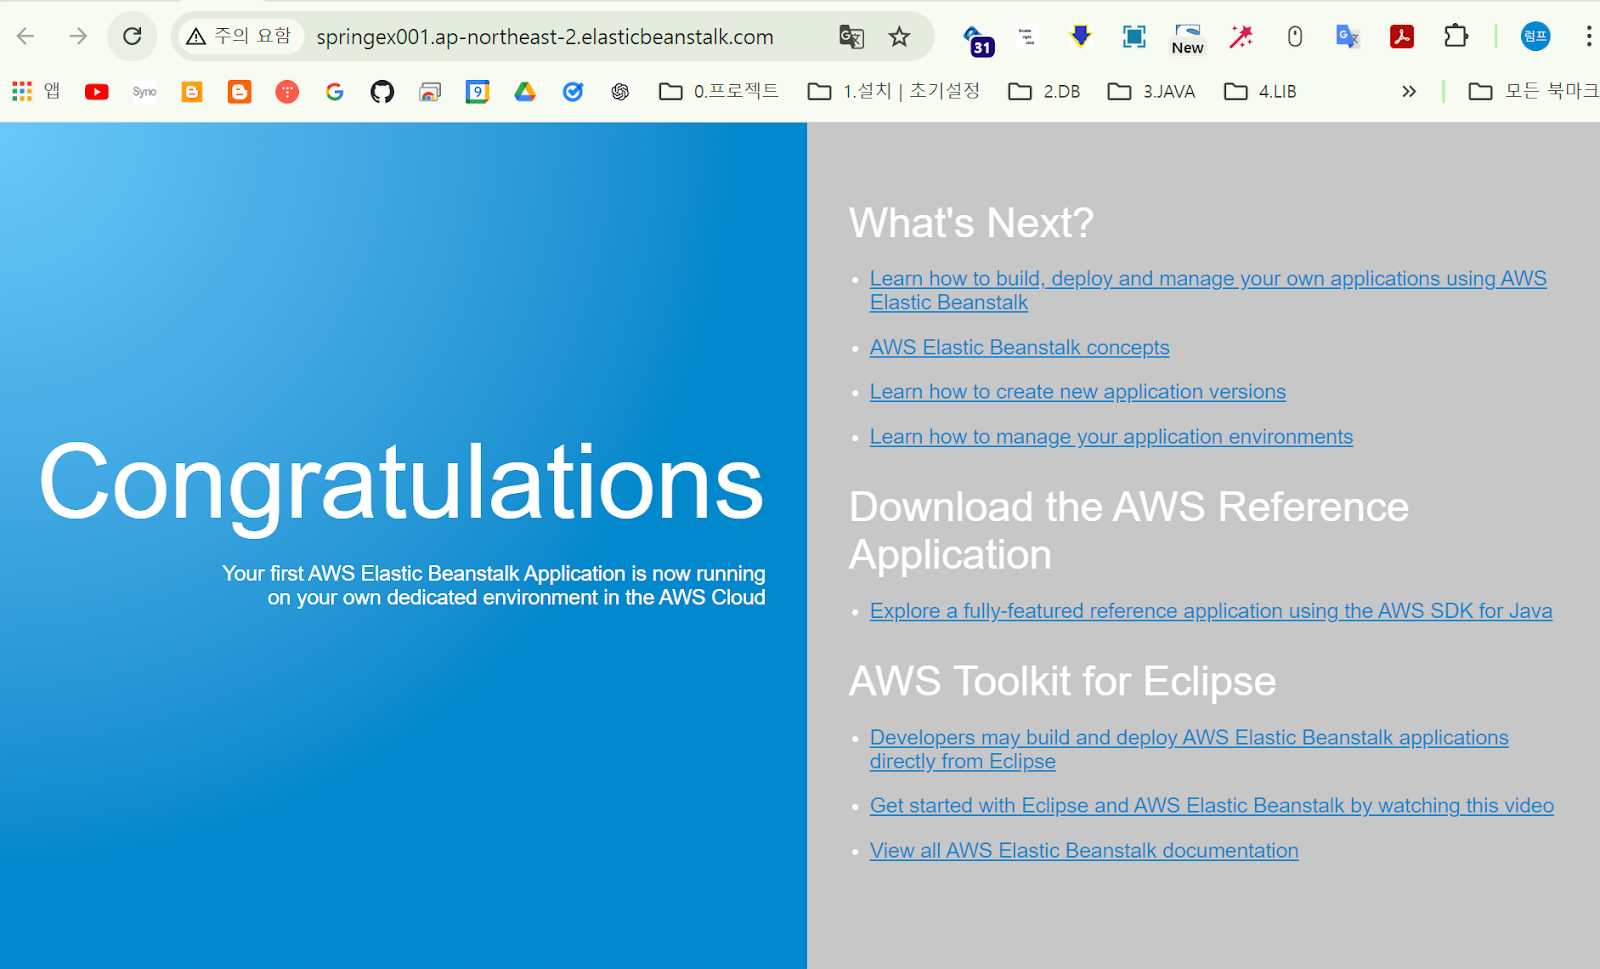The width and height of the screenshot is (1600, 969).
Task: Open the extension with the 31 badge
Action: [977, 39]
